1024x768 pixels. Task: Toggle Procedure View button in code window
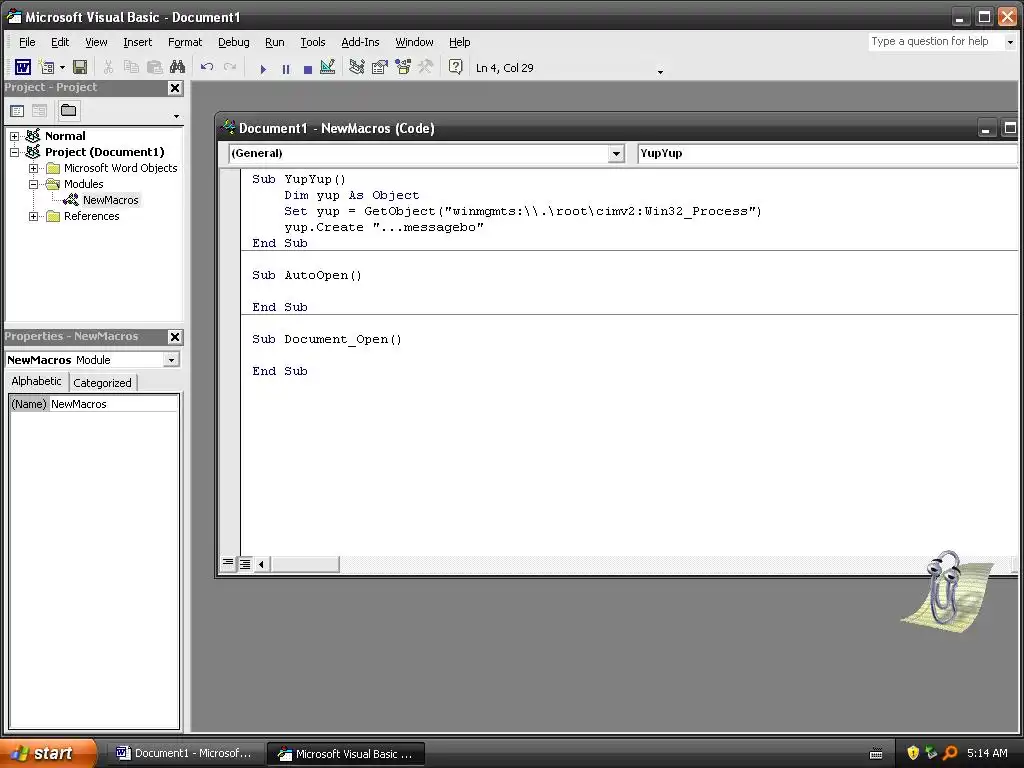[x=228, y=563]
